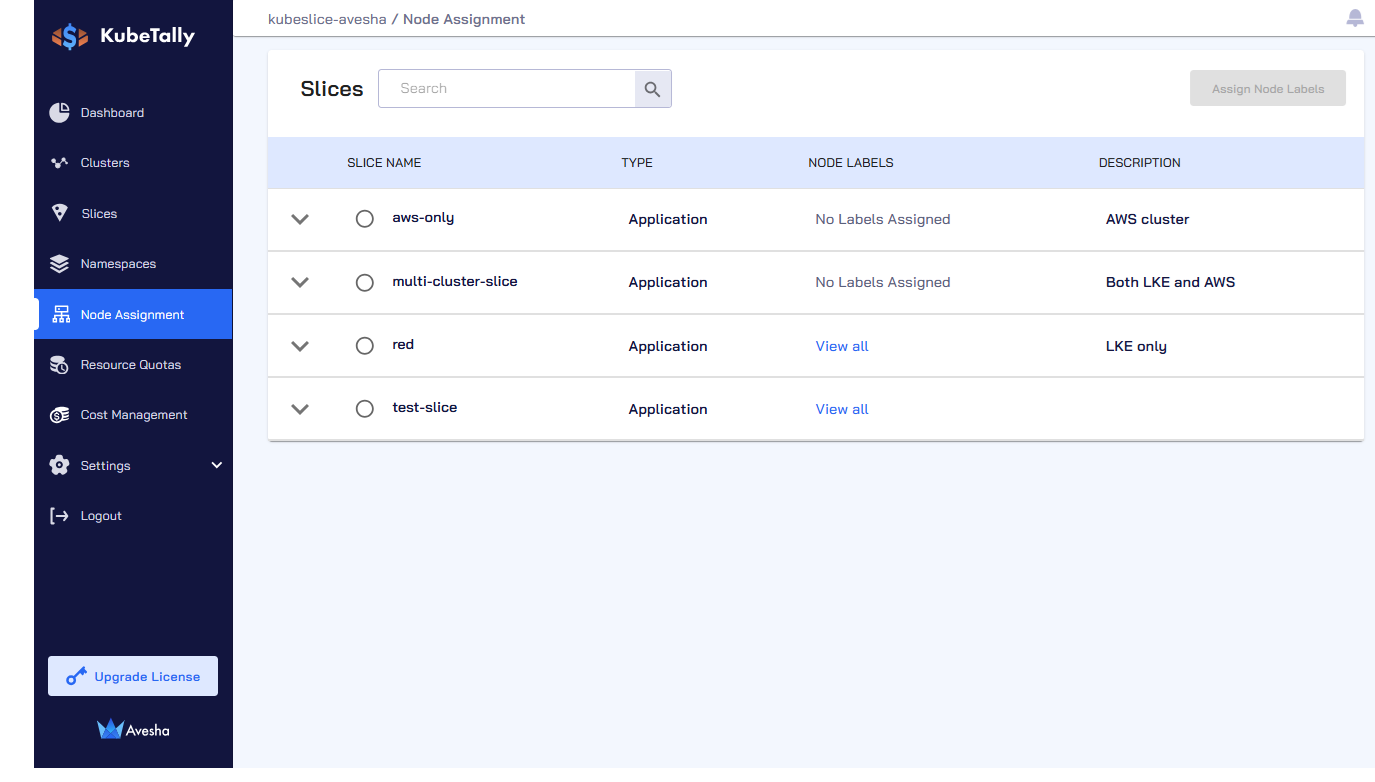This screenshot has width=1375, height=782.
Task: Expand the red slice row chevron
Action: [x=300, y=346]
